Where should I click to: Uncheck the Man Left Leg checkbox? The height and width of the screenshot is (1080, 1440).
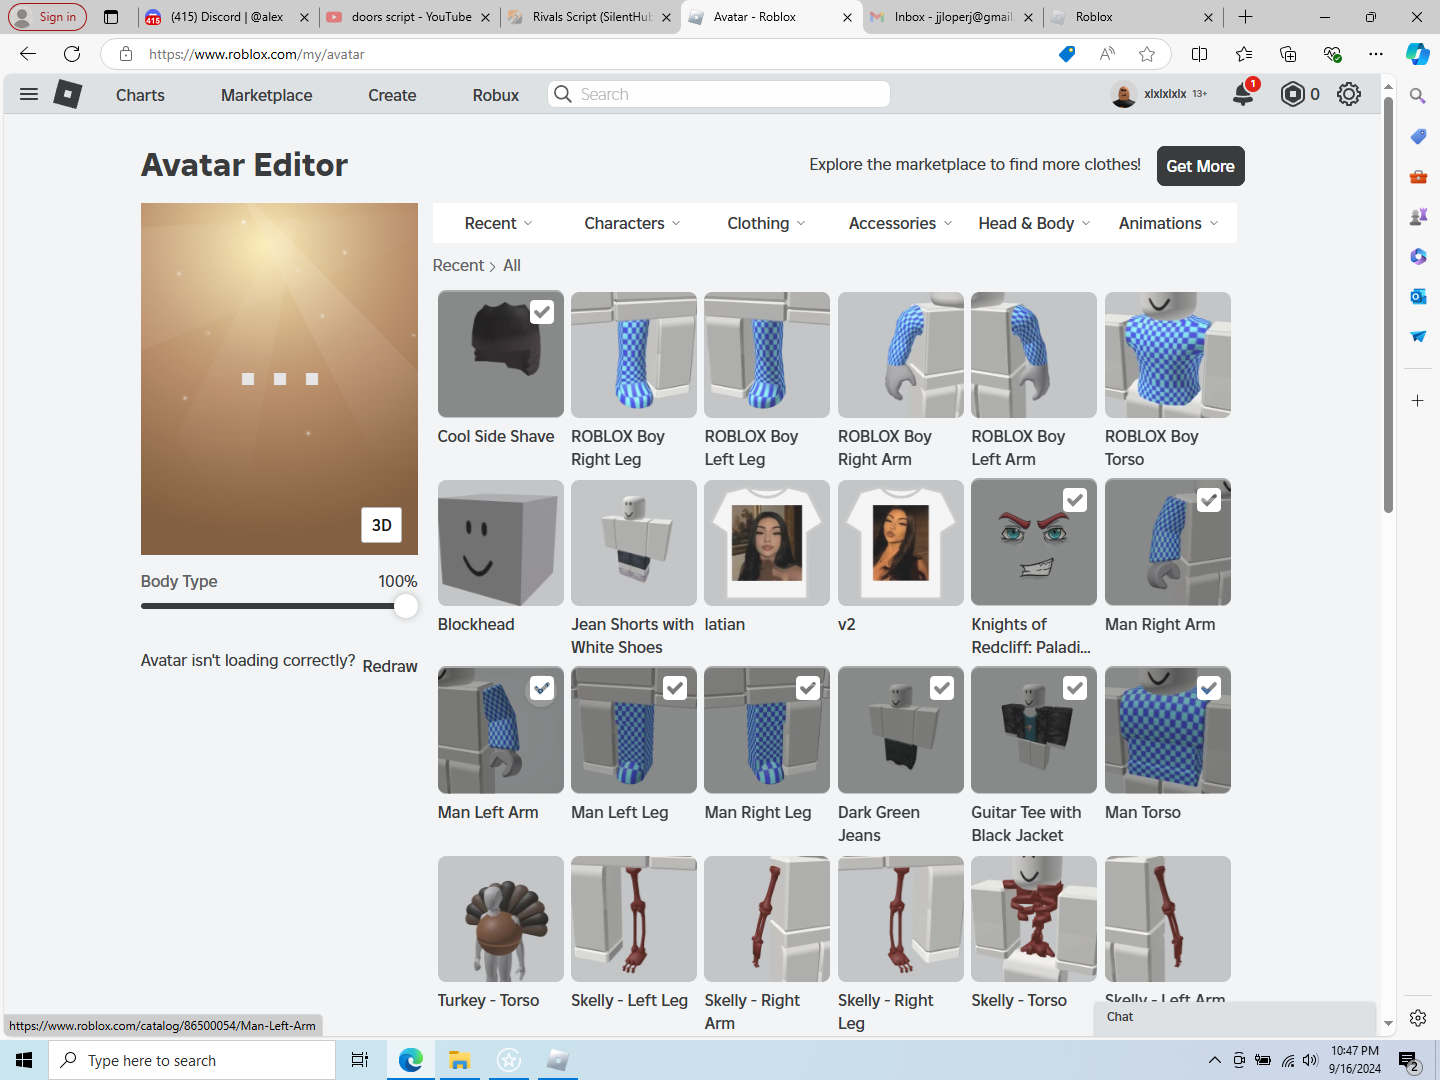675,688
